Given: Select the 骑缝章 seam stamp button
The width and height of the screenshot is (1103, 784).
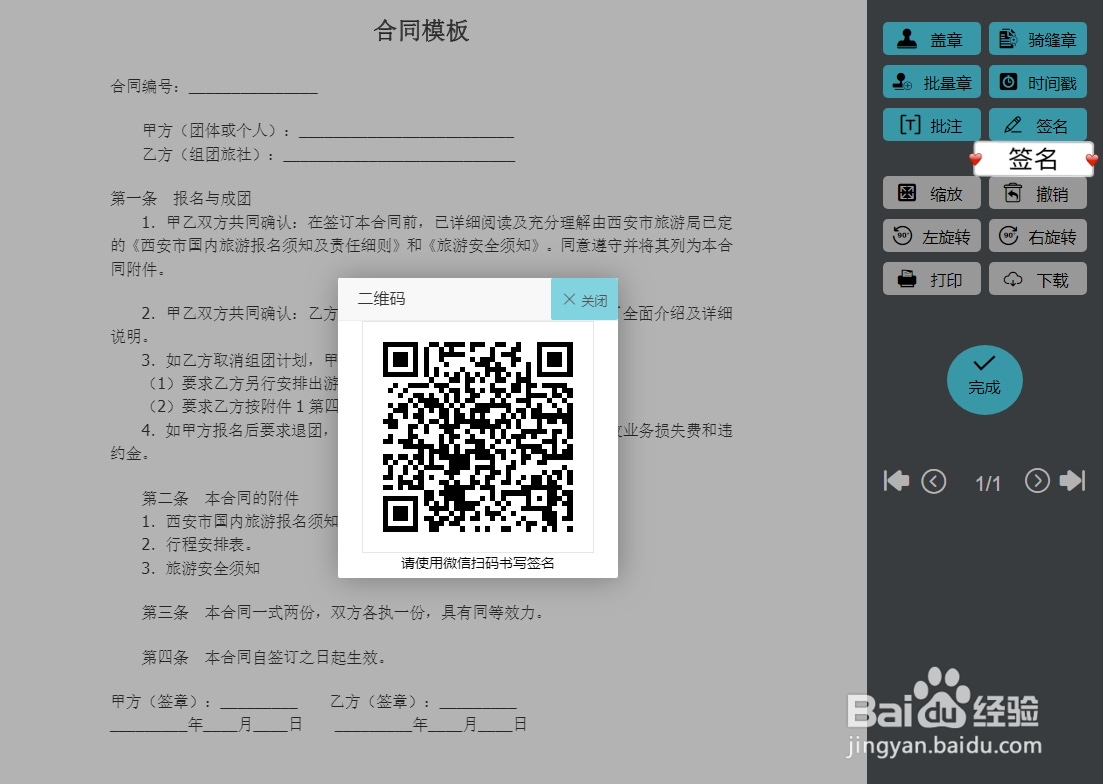Looking at the screenshot, I should pos(1038,39).
